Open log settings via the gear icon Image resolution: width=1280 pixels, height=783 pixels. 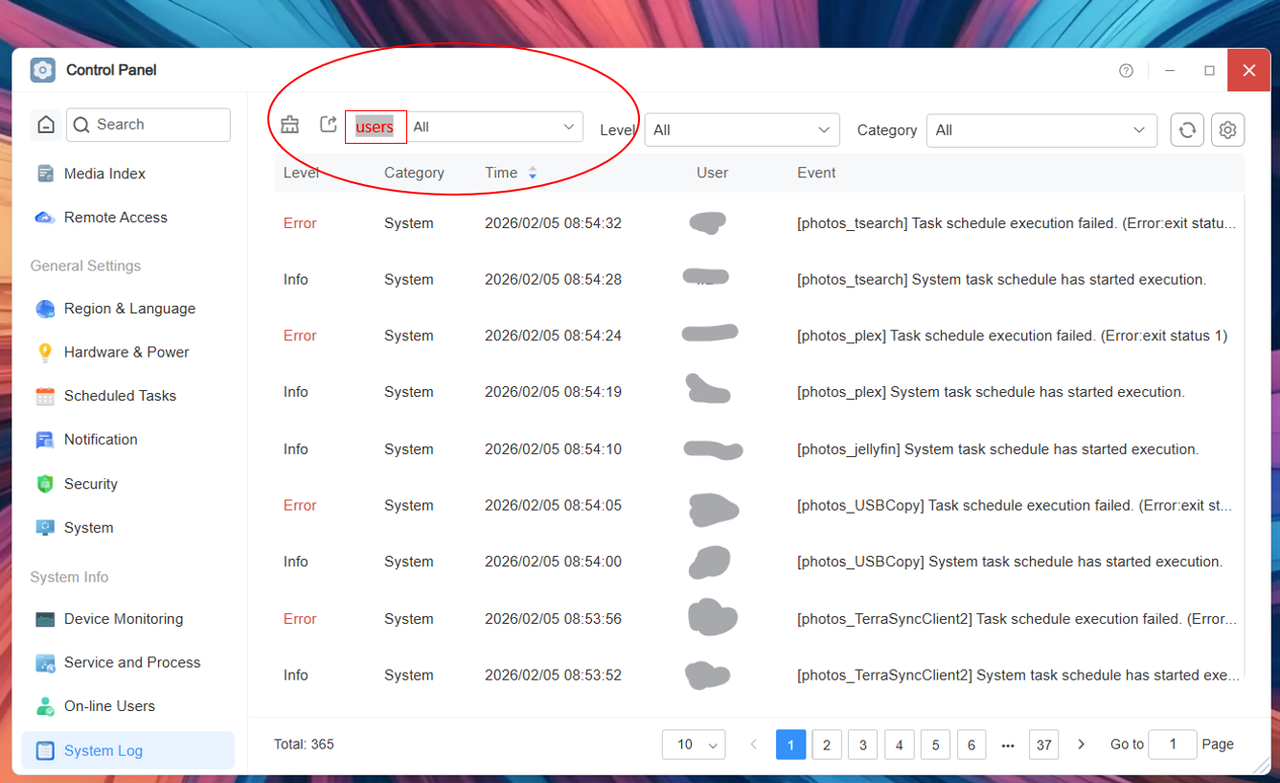[x=1228, y=130]
